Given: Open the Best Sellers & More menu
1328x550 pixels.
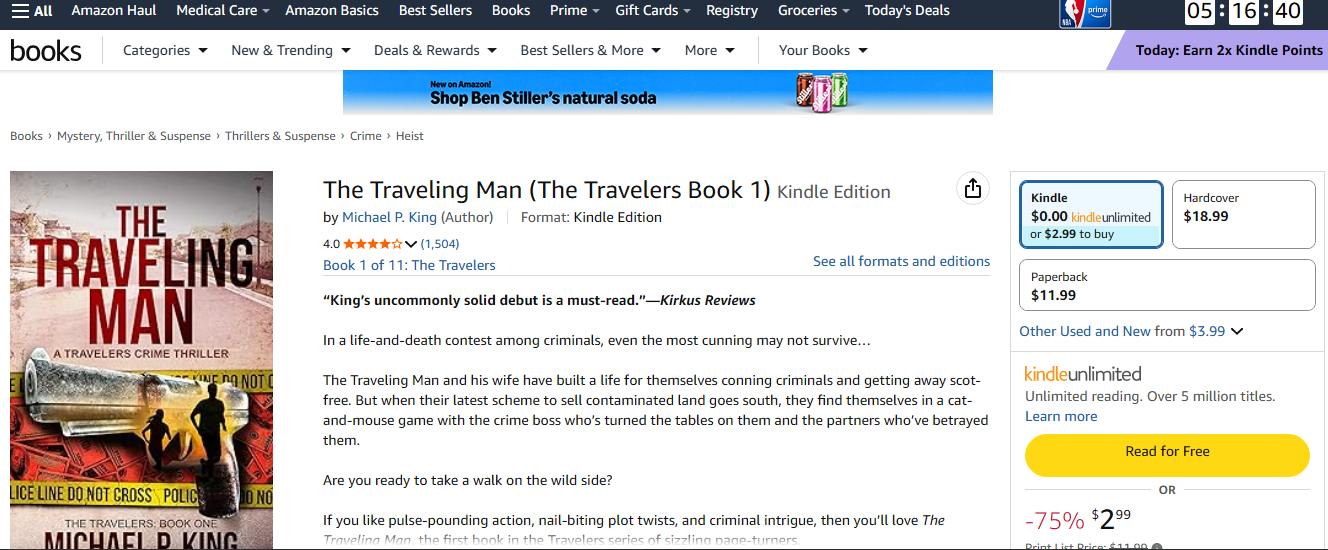Looking at the screenshot, I should pos(590,50).
